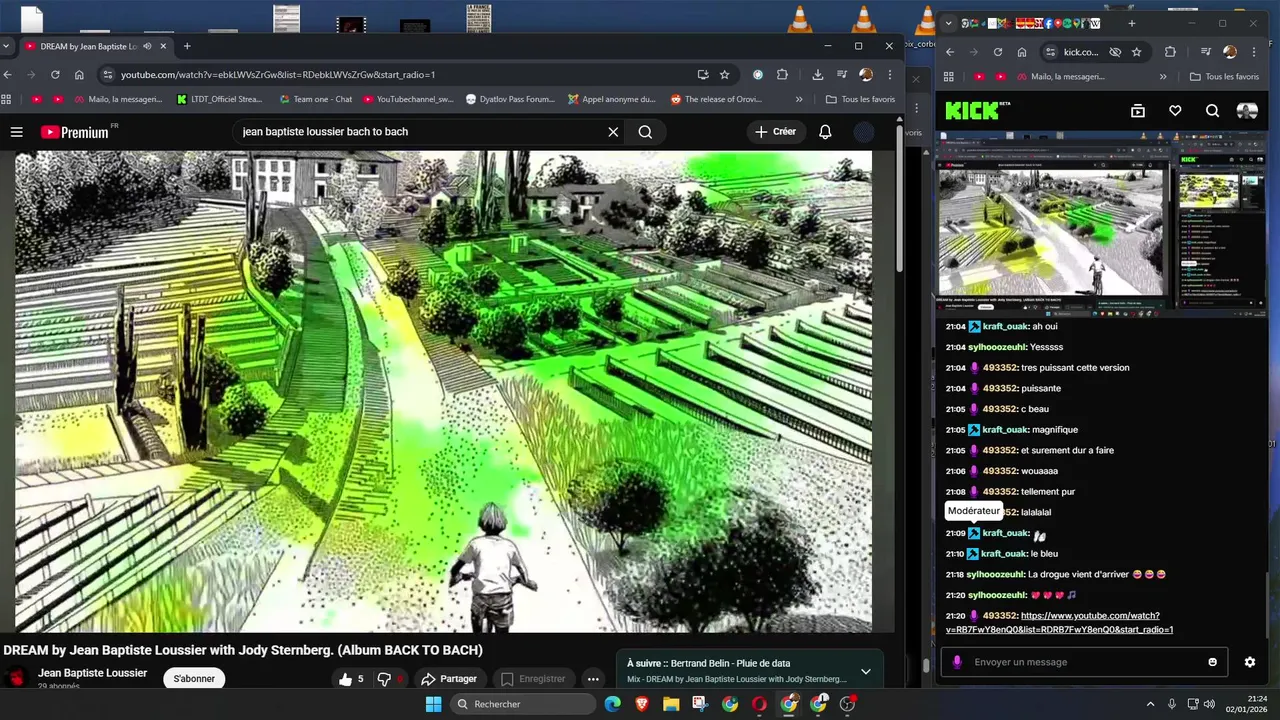Open more actions ellipsis under the video
Screen dimensions: 1280x720
coord(593,679)
